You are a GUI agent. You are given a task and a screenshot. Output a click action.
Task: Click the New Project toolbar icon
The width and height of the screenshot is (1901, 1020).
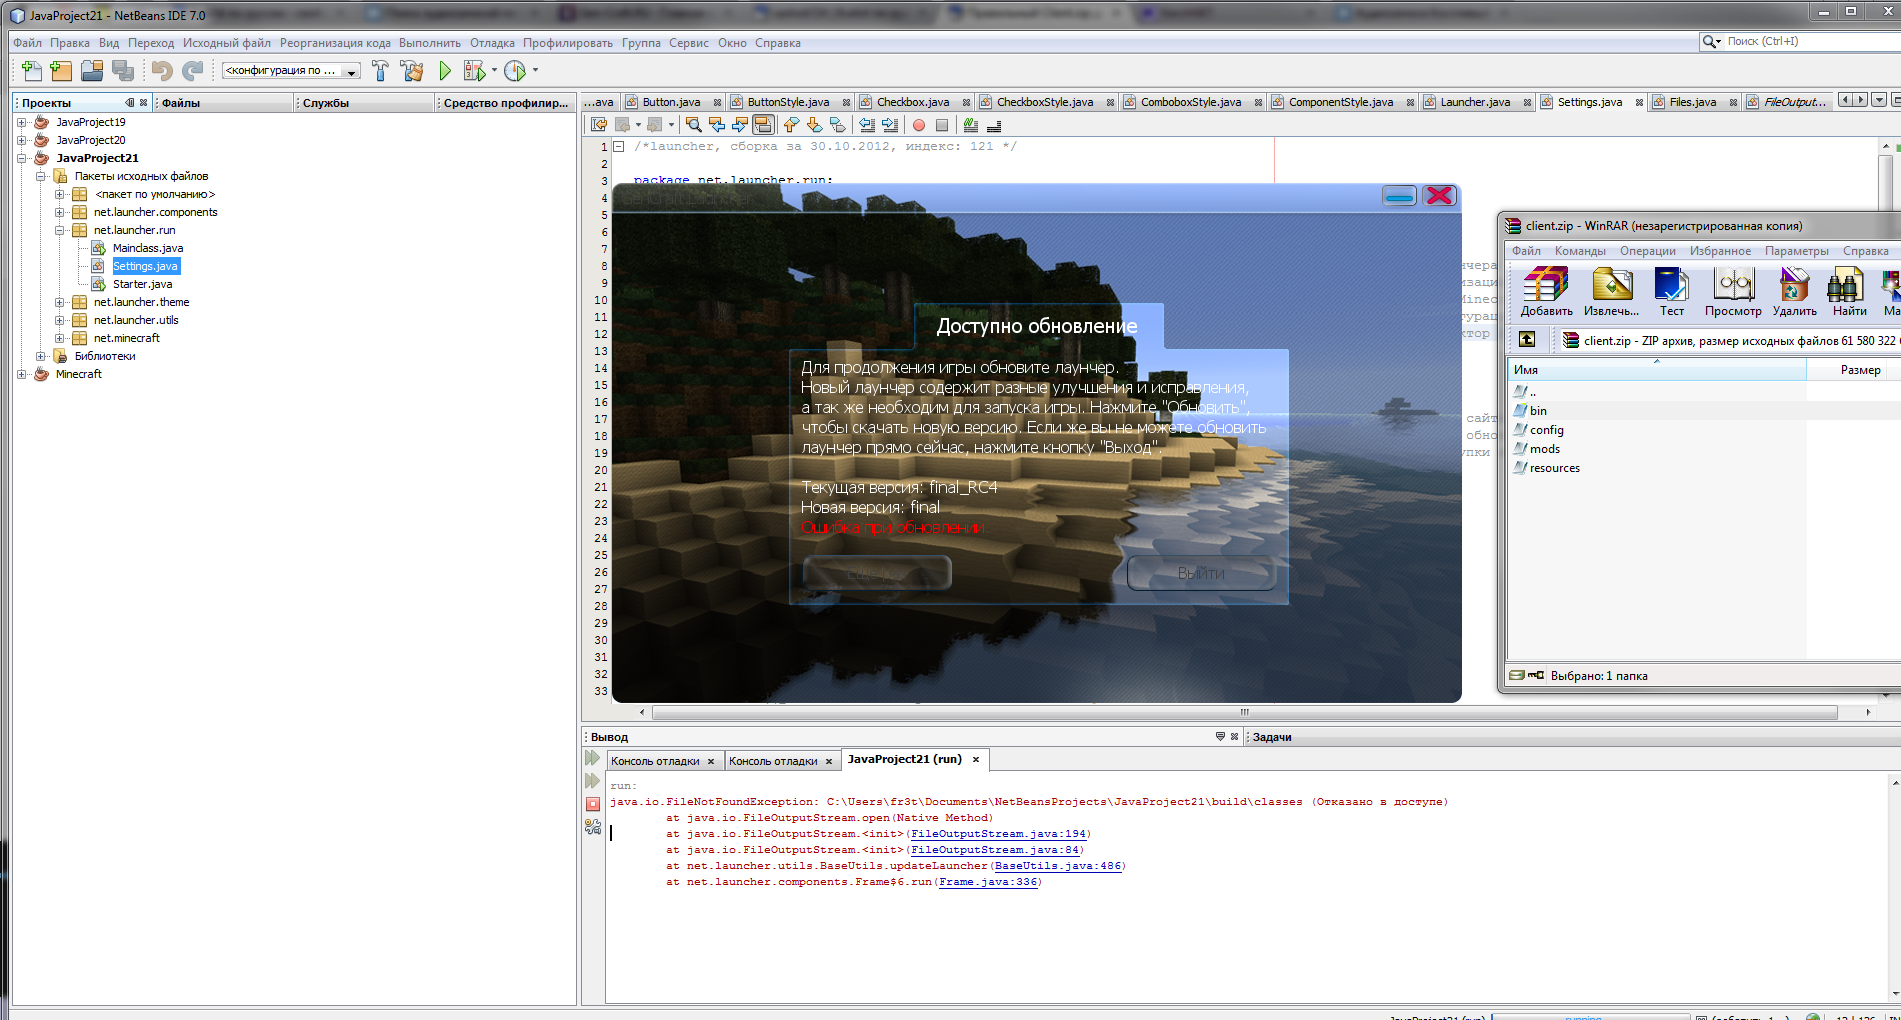(x=61, y=70)
